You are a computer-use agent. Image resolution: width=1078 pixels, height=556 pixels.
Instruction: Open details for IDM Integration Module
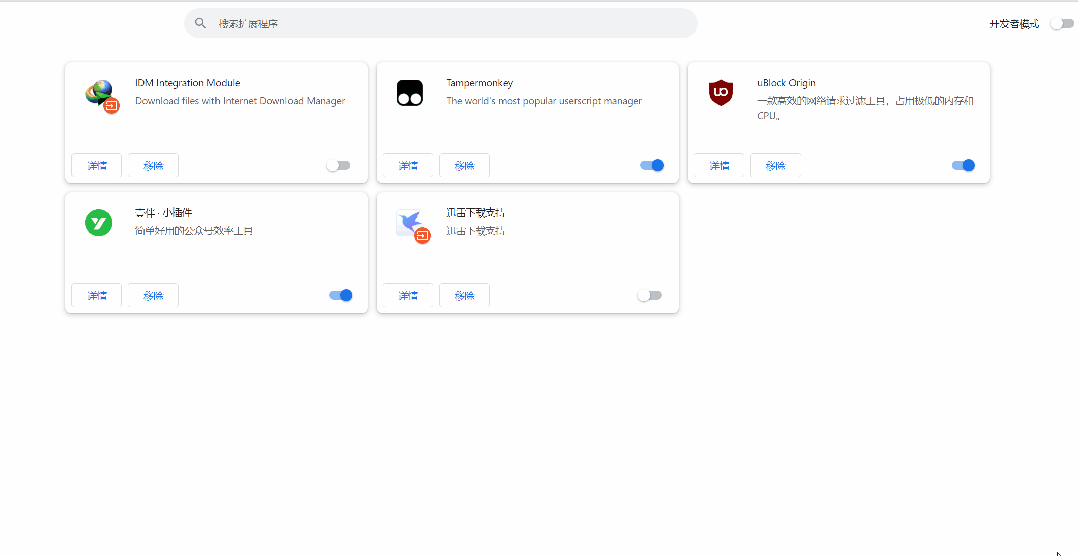tap(97, 166)
